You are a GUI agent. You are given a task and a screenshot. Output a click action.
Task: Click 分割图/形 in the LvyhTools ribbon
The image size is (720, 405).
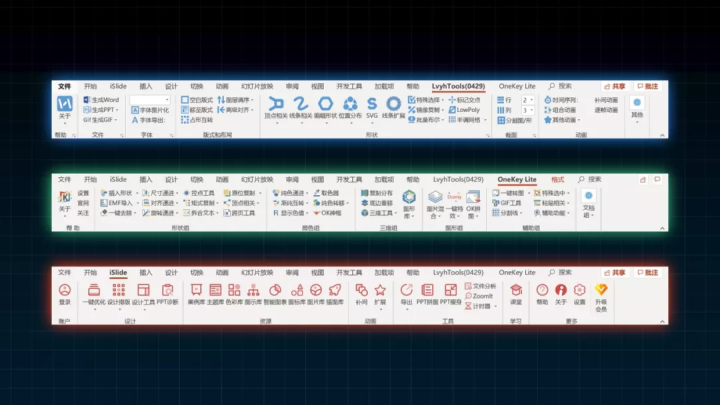pos(514,120)
